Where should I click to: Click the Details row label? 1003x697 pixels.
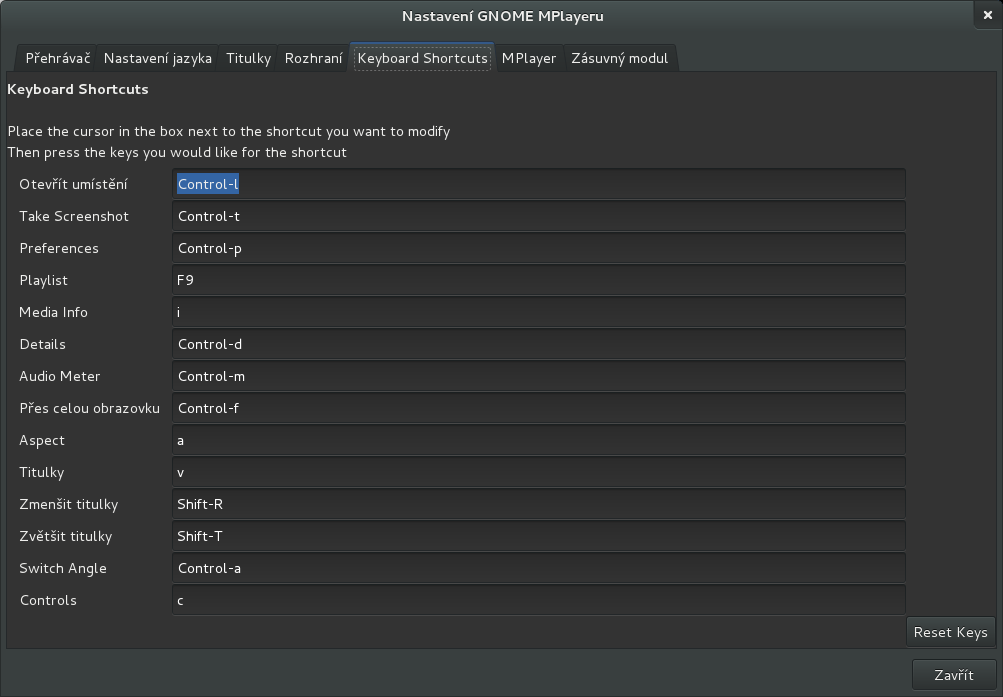(42, 344)
